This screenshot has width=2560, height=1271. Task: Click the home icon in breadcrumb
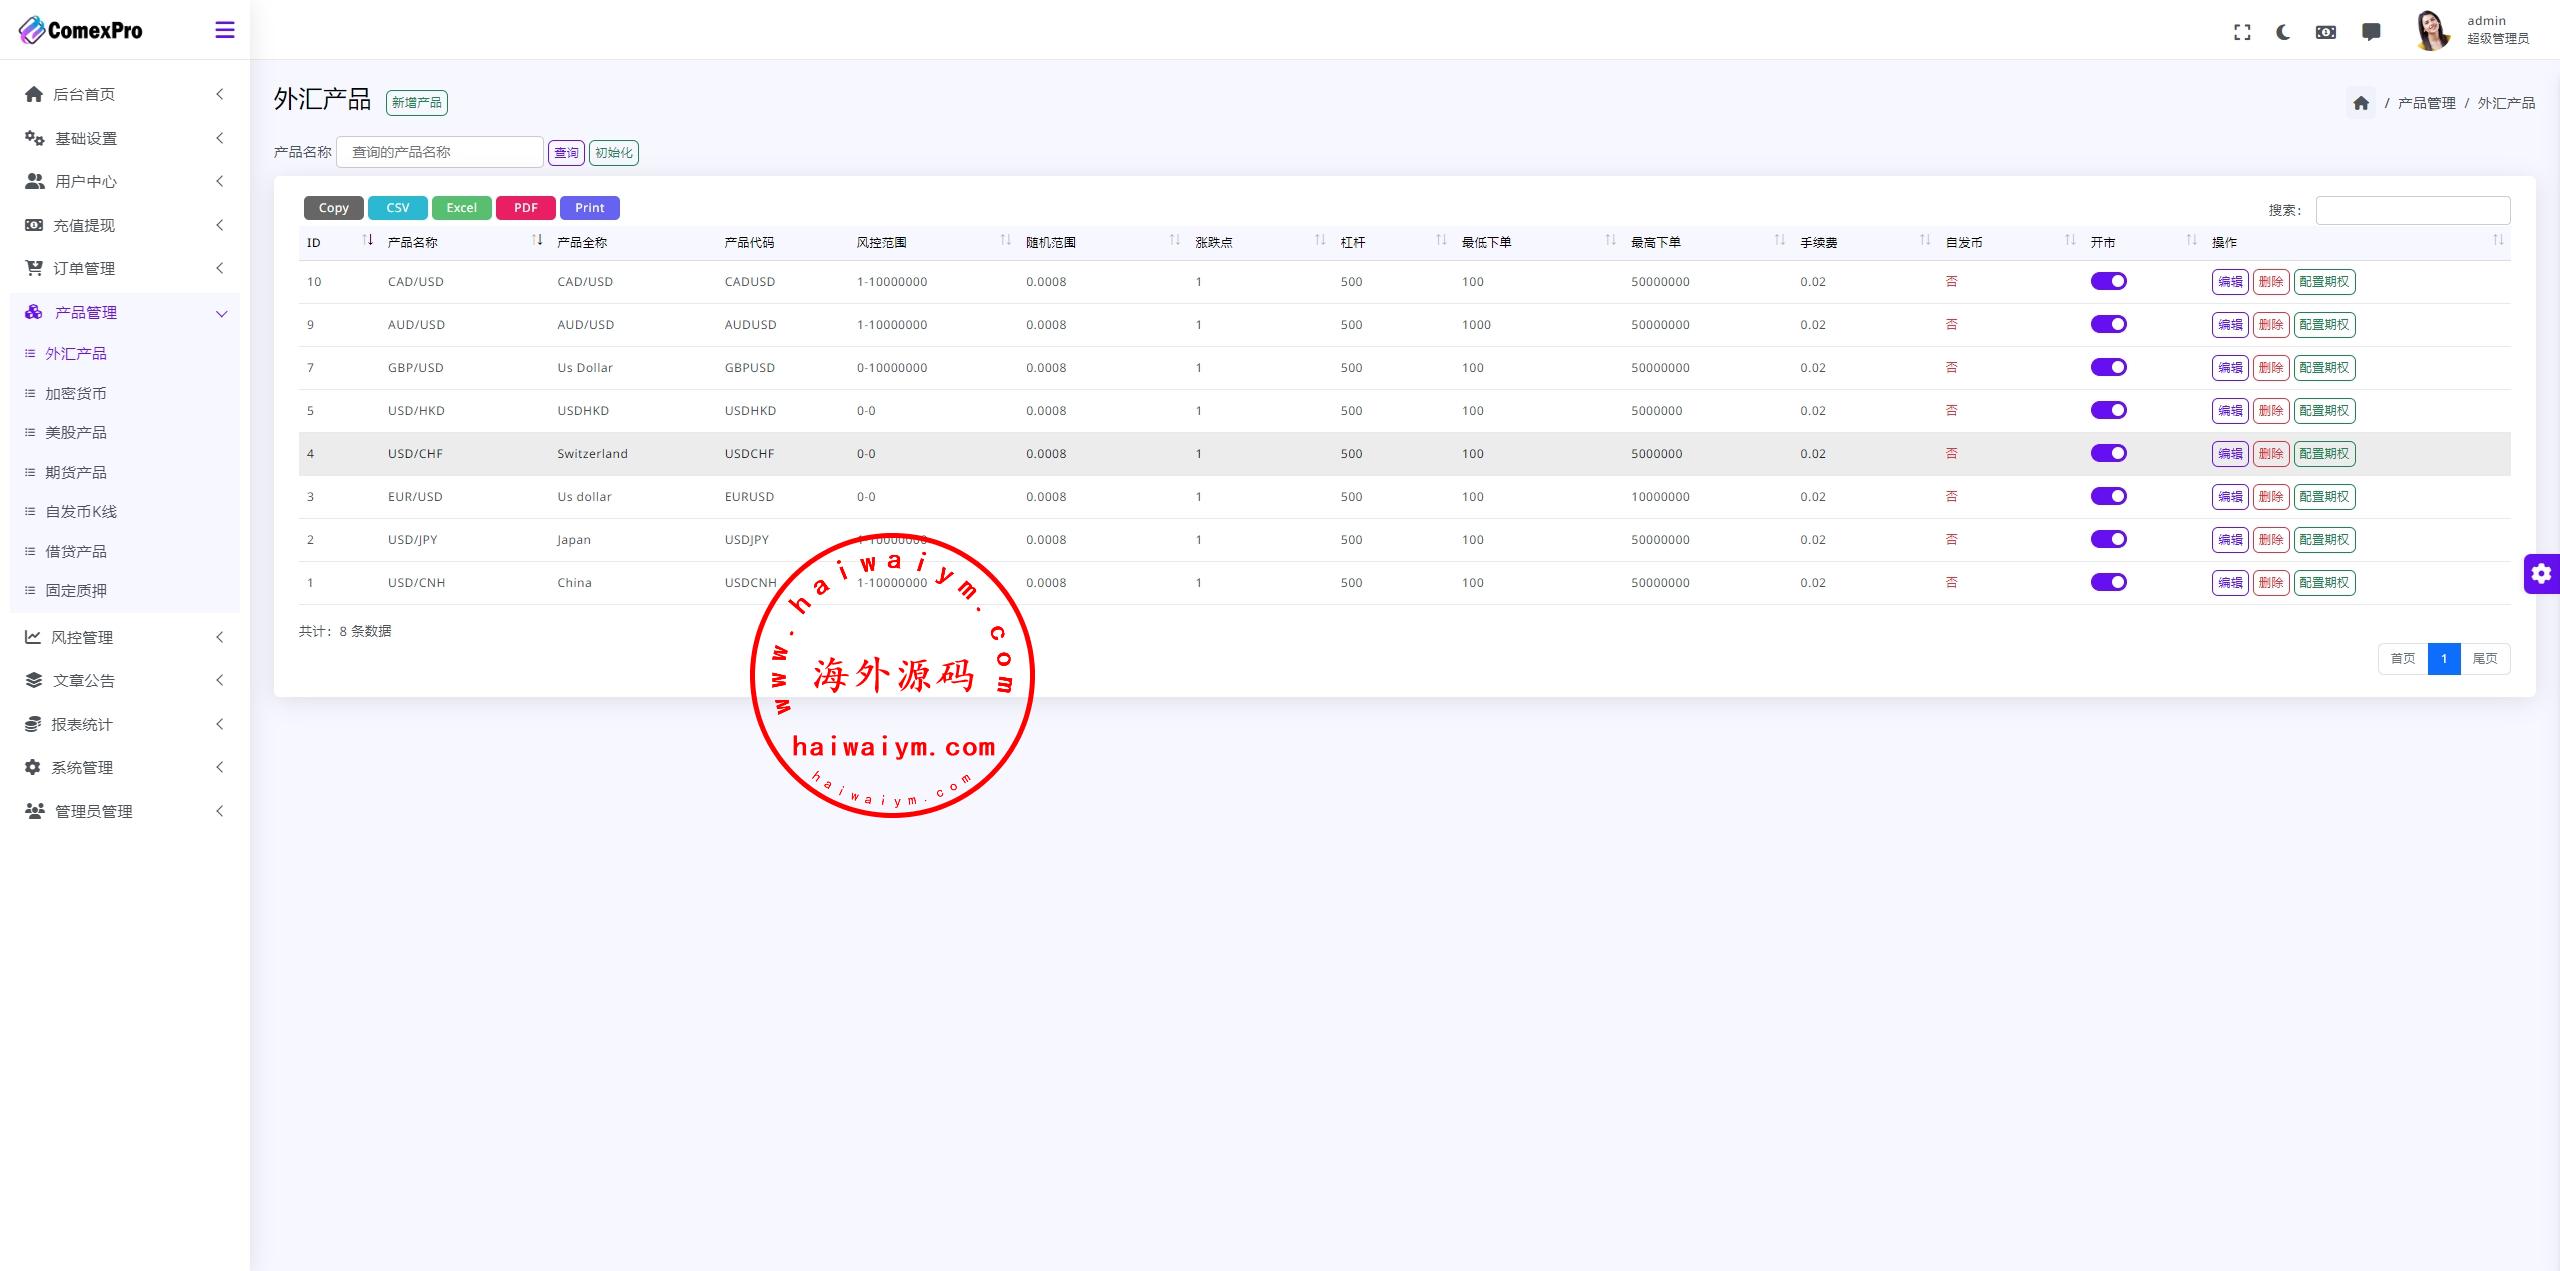2361,103
